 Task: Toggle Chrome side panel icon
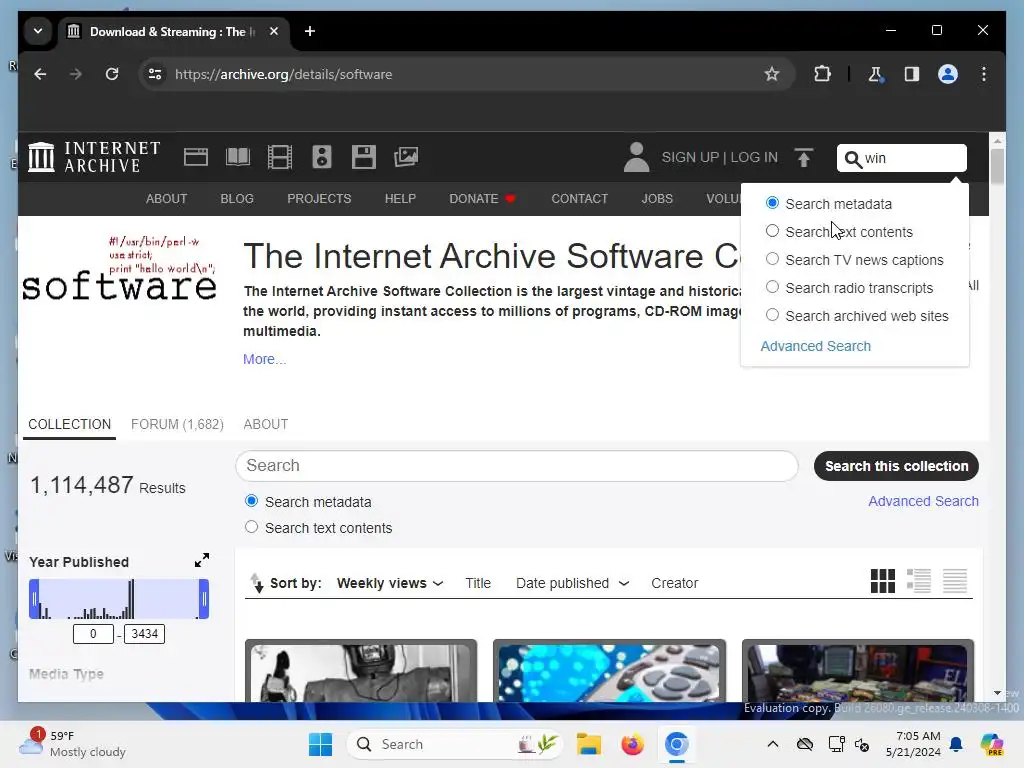pyautogui.click(x=912, y=74)
